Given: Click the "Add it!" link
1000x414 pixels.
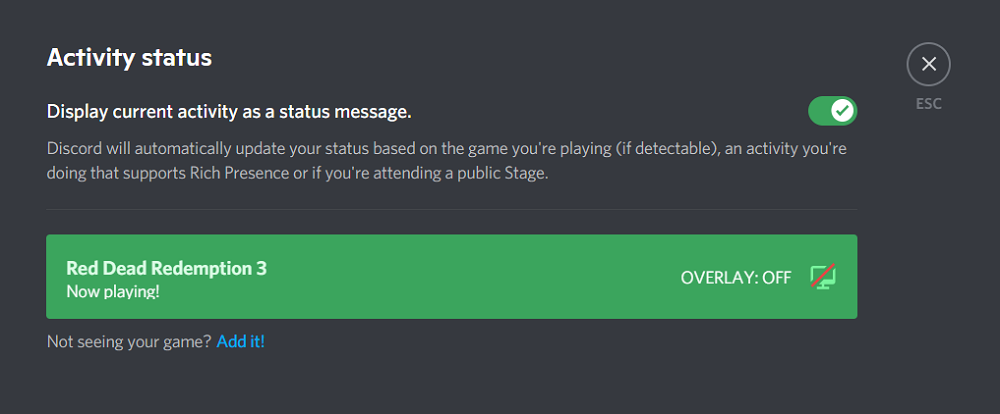Looking at the screenshot, I should tap(241, 342).
